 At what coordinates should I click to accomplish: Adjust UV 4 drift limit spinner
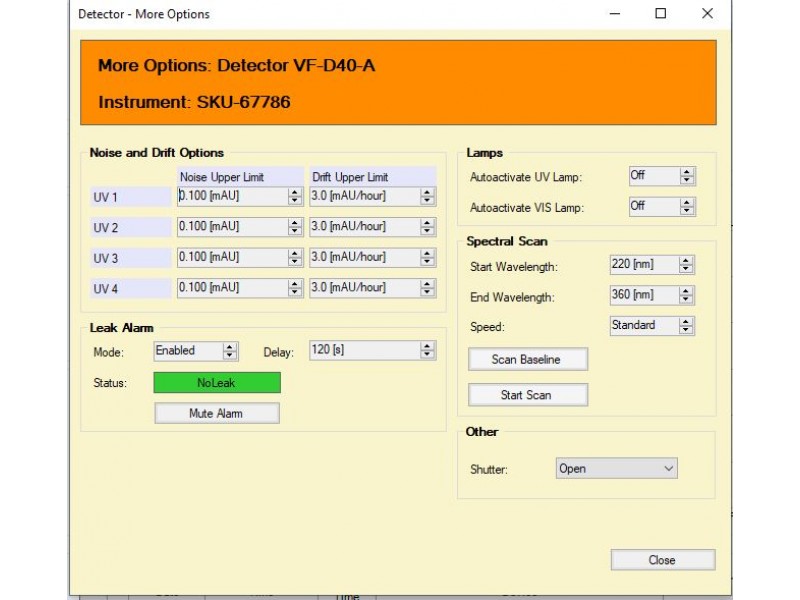click(428, 288)
